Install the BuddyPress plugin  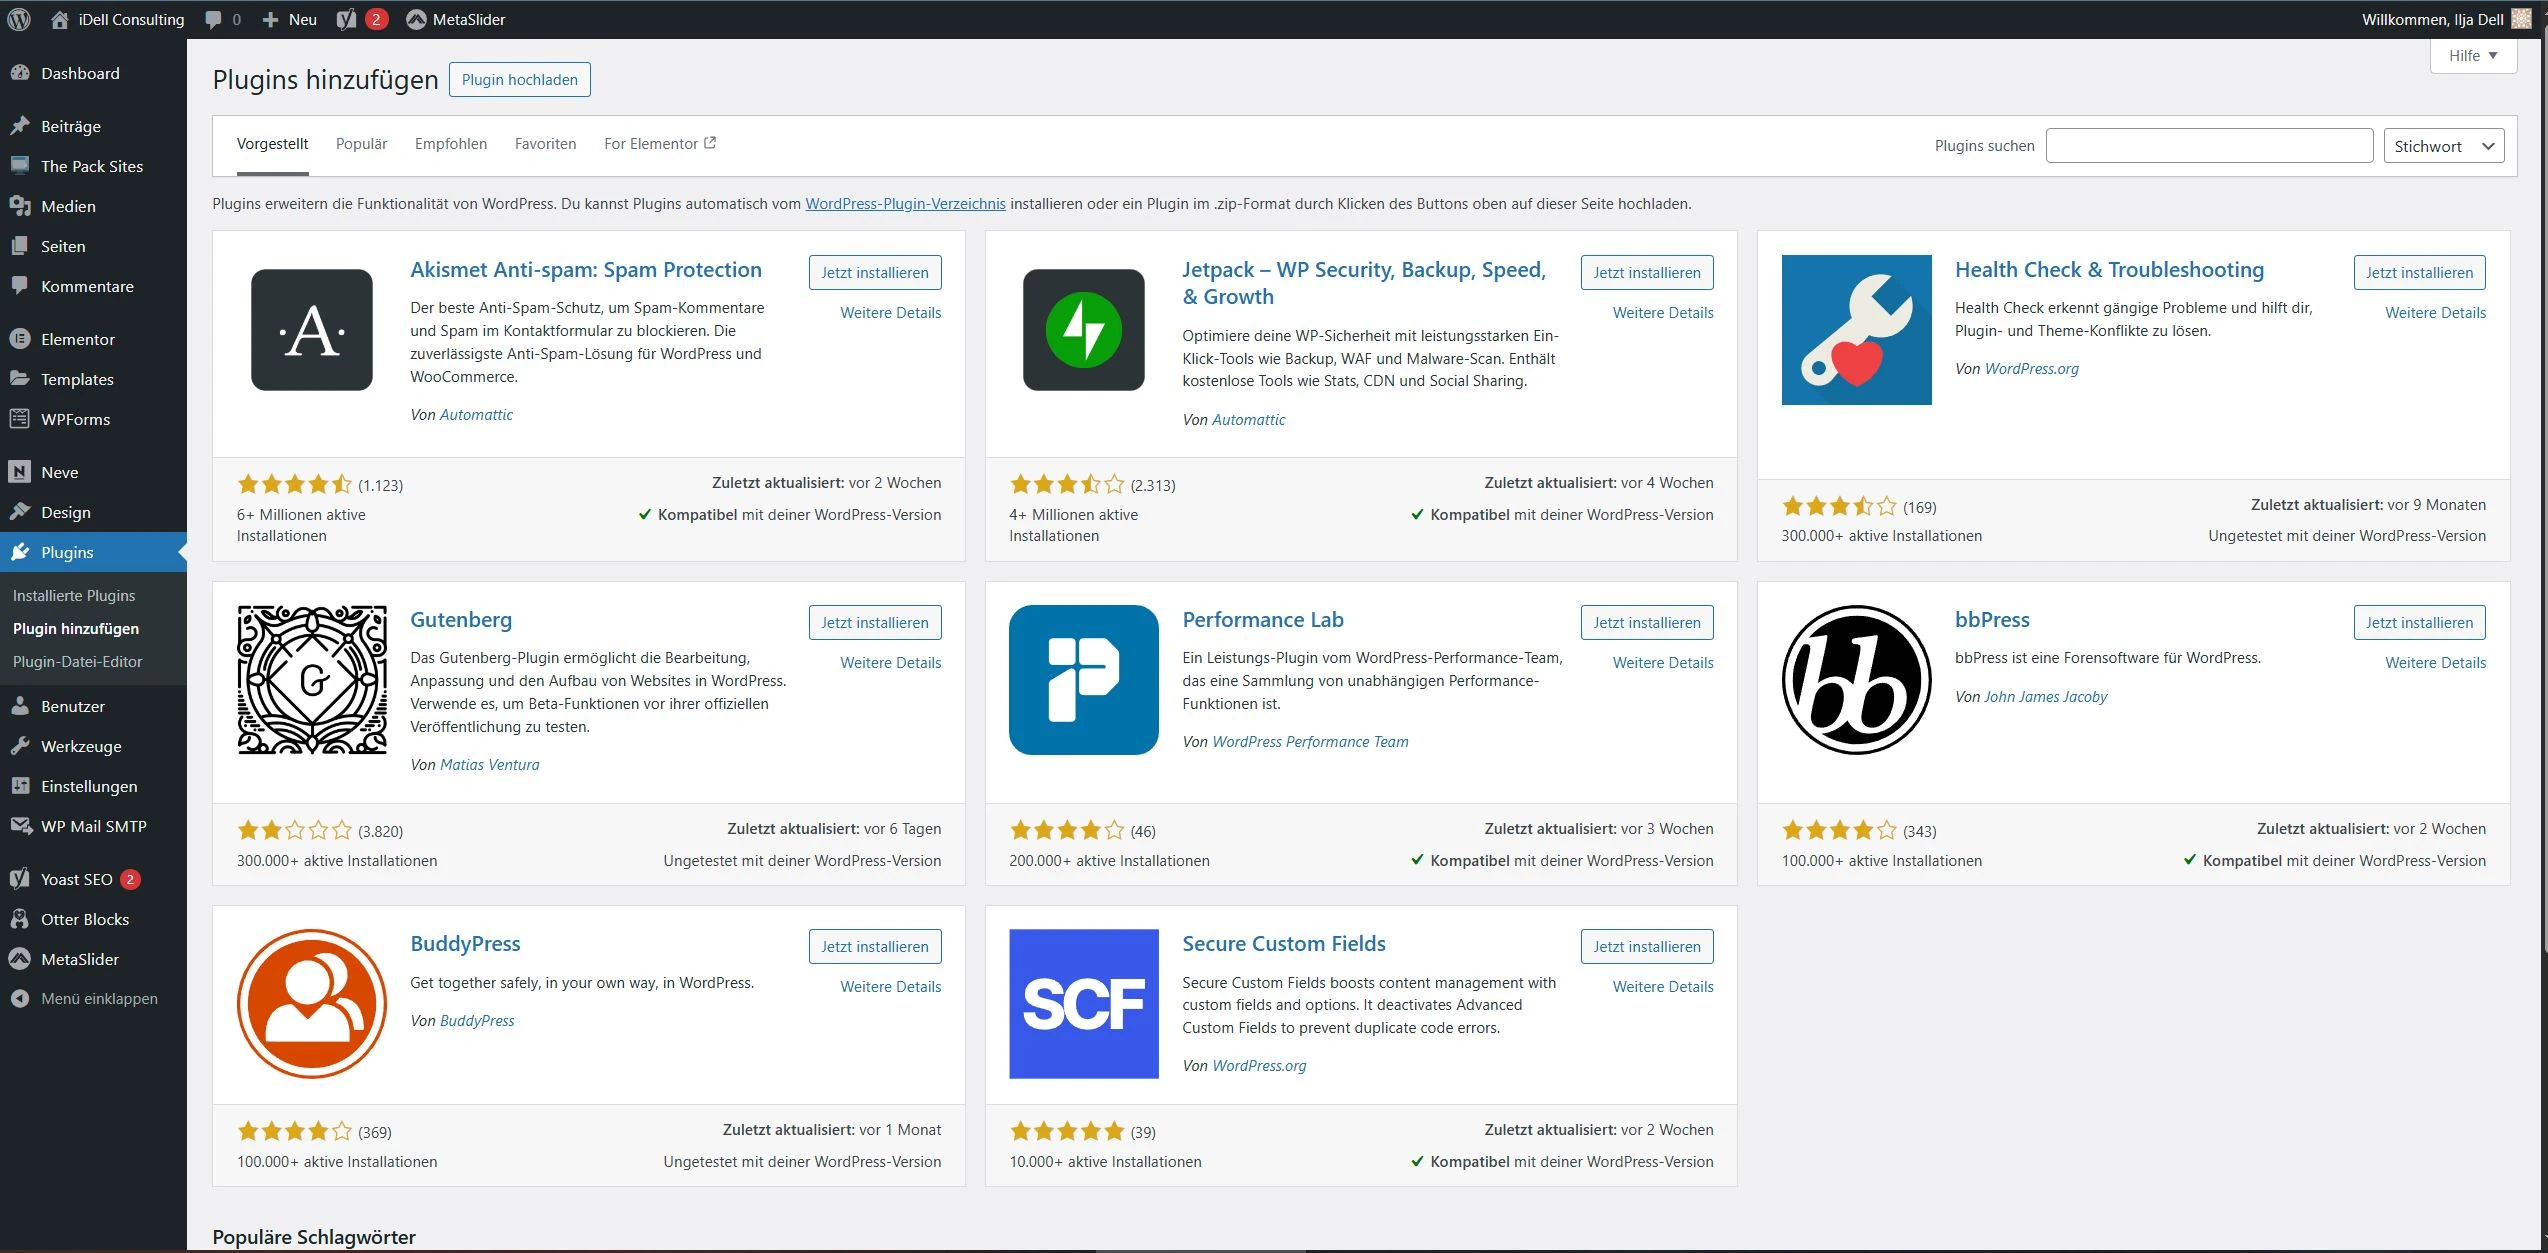click(875, 946)
